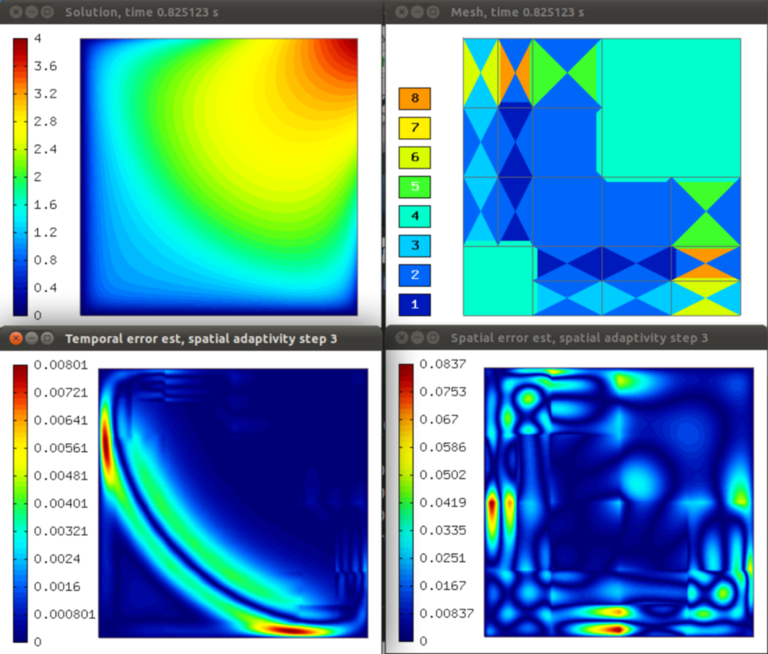Click the orange legend swatch labeled 8
This screenshot has height=654, width=768.
tap(415, 98)
